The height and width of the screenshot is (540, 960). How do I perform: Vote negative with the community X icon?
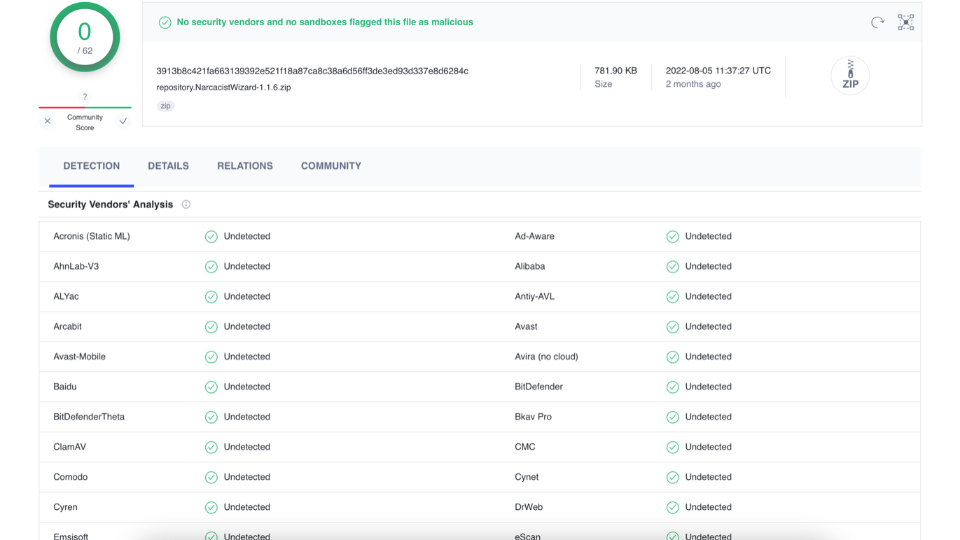pyautogui.click(x=47, y=121)
